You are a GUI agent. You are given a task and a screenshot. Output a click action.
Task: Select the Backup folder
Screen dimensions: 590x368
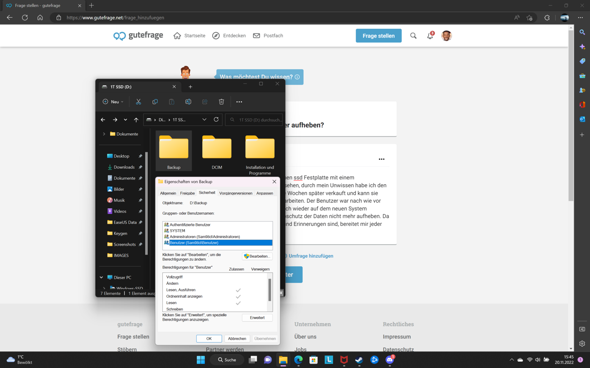pos(173,151)
